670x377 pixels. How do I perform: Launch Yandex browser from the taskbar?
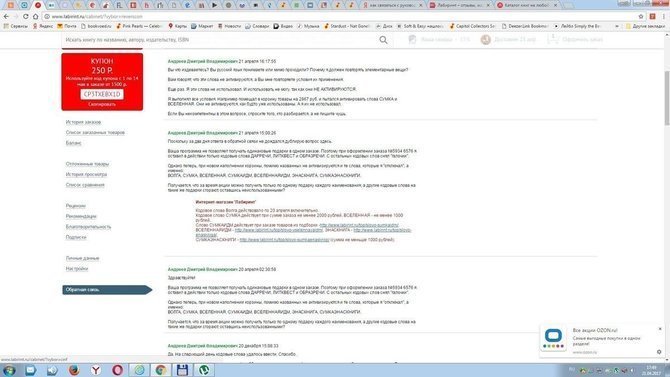pos(96,370)
